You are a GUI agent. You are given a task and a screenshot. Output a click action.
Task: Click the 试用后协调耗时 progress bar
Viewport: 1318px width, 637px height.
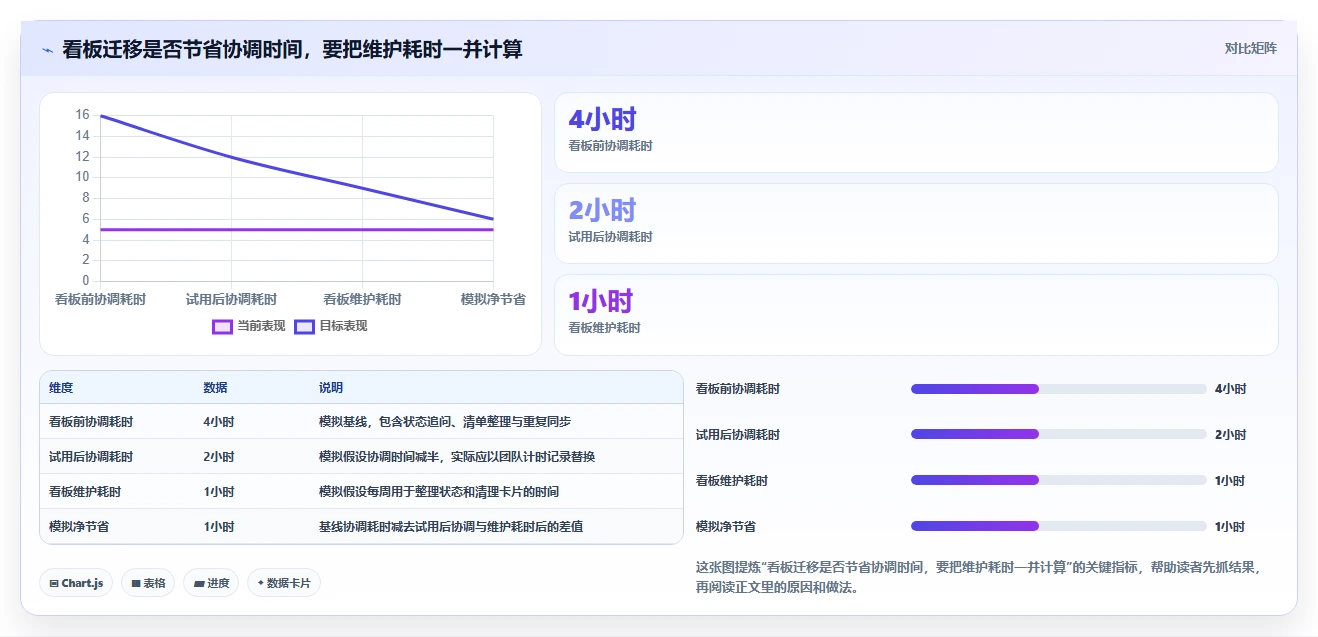(x=1058, y=435)
